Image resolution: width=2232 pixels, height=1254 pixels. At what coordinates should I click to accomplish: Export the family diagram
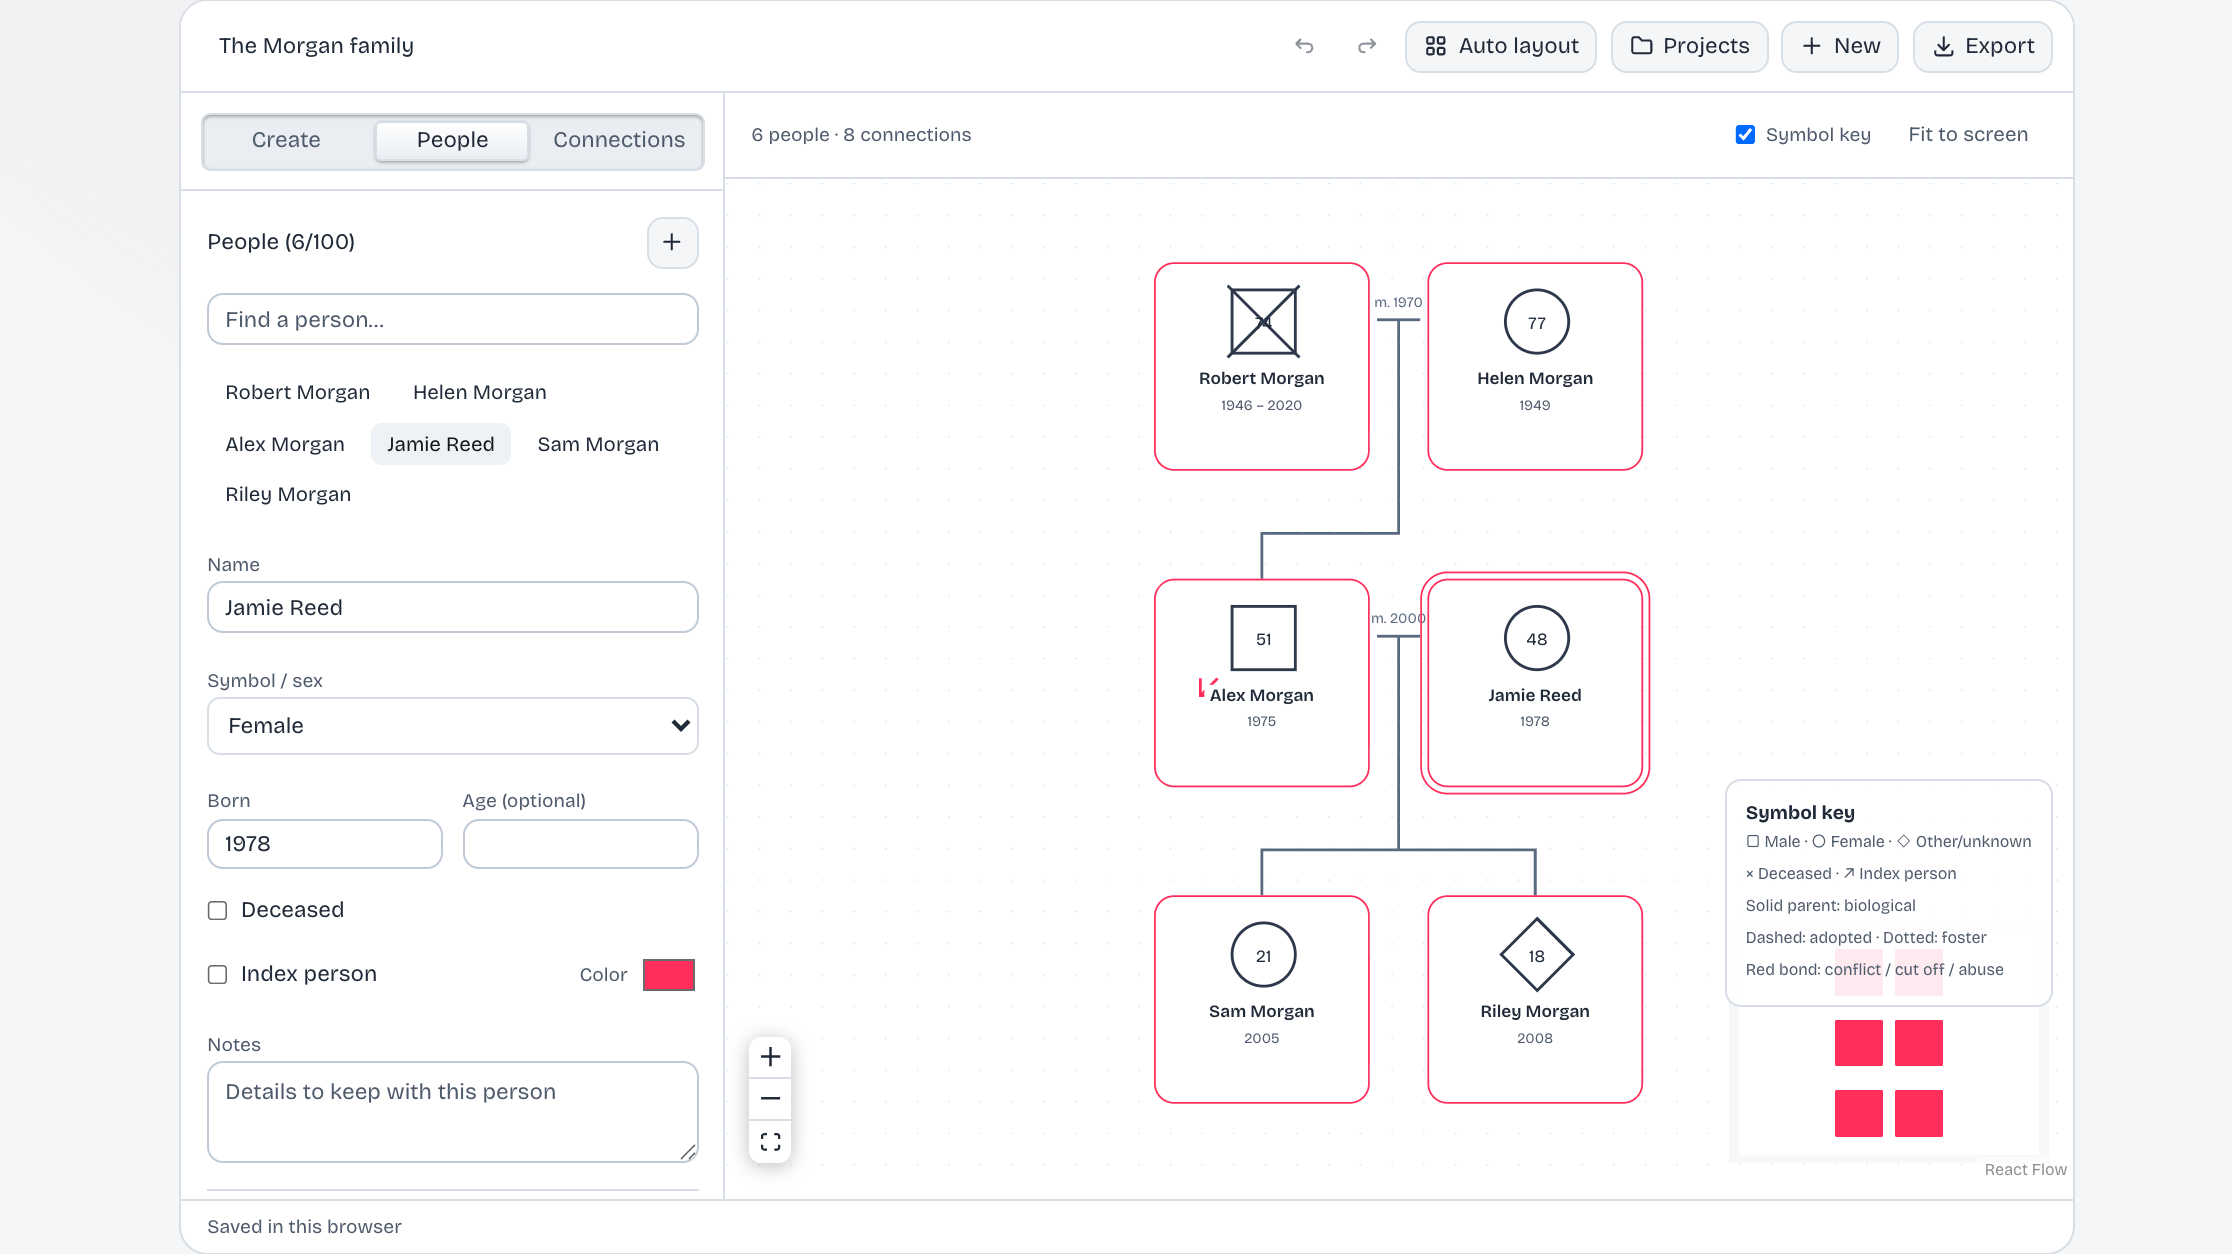pyautogui.click(x=1983, y=46)
